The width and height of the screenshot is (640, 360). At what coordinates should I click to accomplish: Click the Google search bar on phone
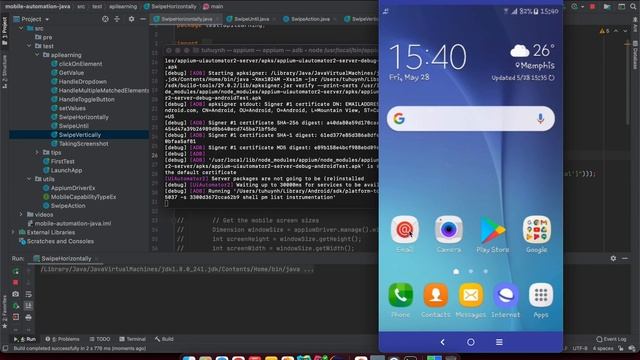(471, 119)
